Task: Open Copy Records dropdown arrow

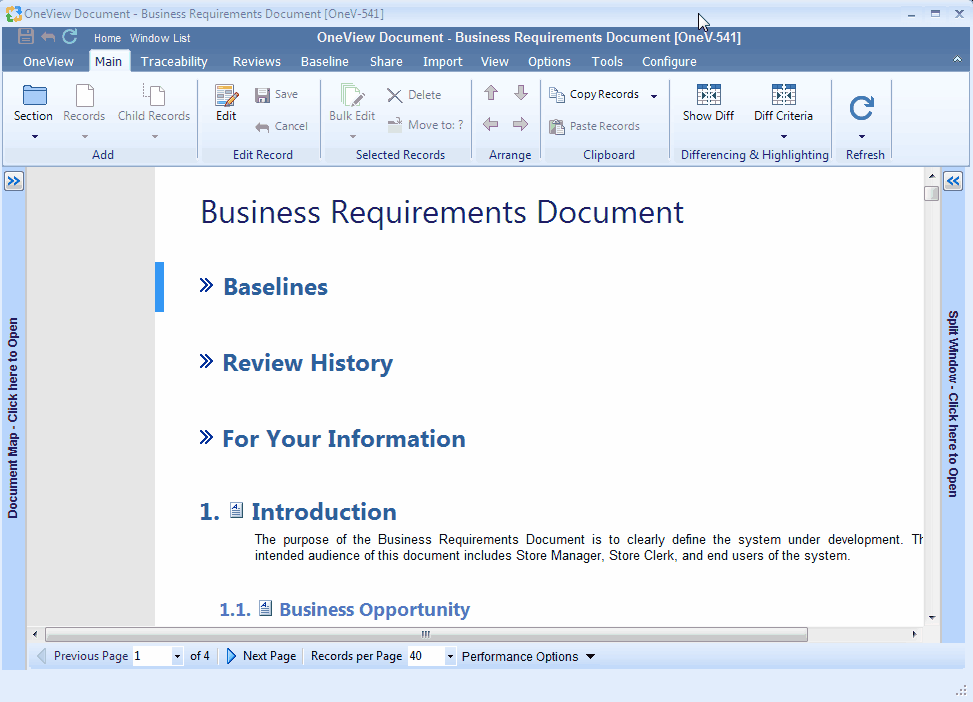Action: click(x=654, y=96)
